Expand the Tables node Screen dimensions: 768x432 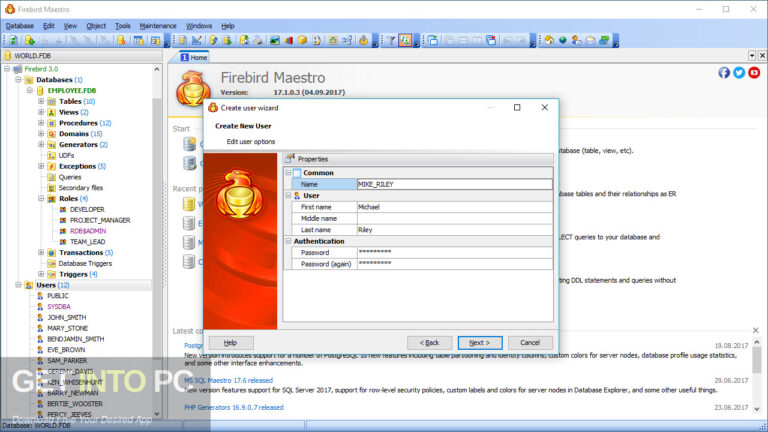pyautogui.click(x=41, y=101)
